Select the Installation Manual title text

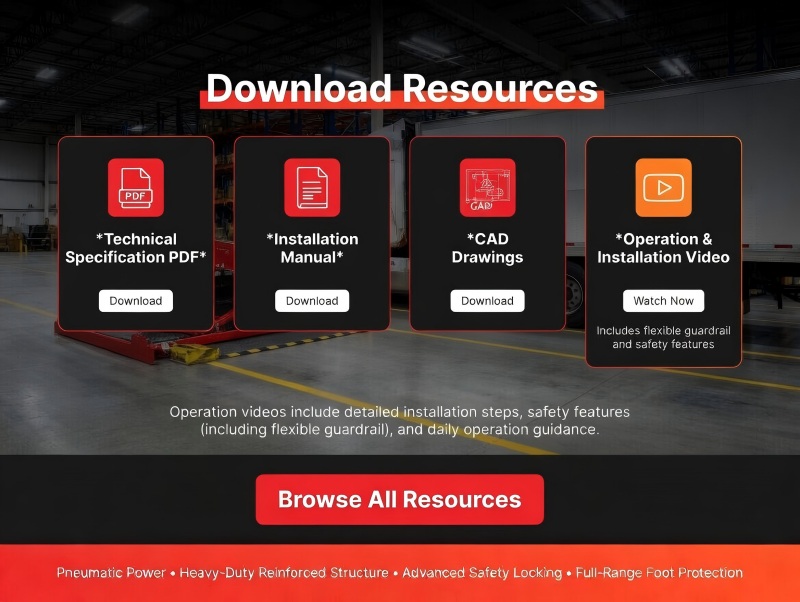pyautogui.click(x=311, y=248)
